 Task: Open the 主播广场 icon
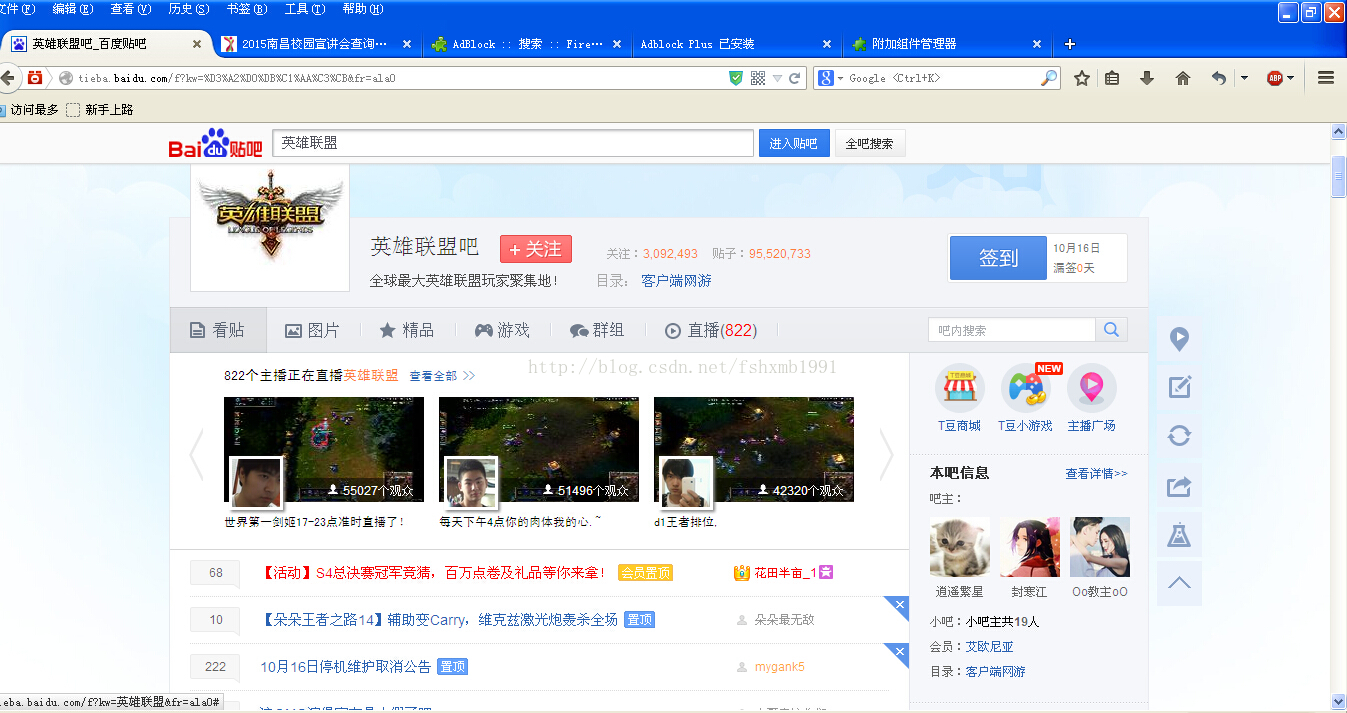tap(1091, 388)
